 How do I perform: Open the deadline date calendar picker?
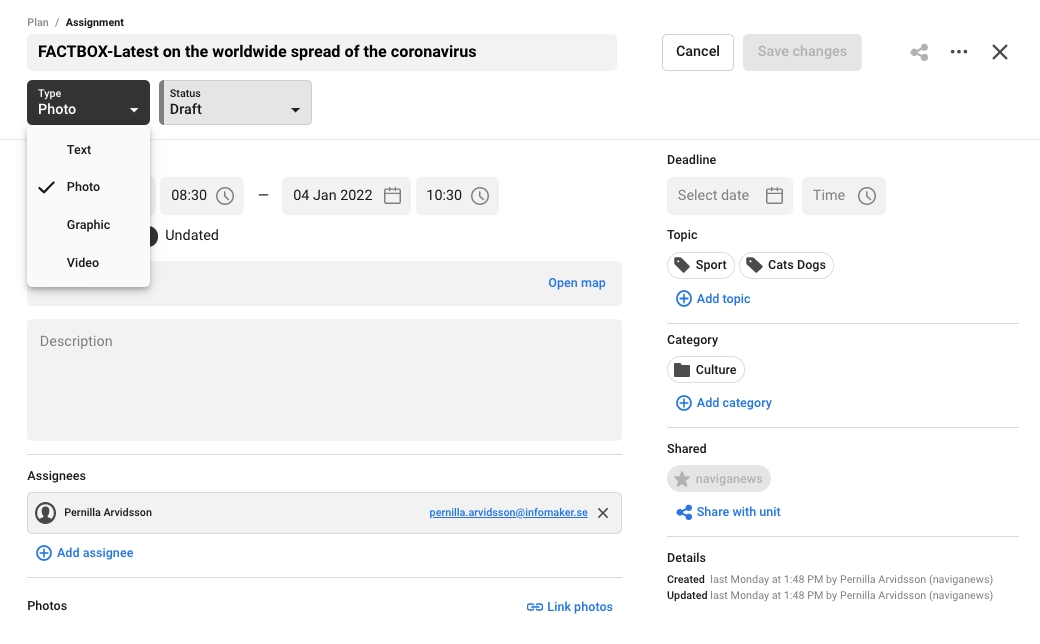tap(774, 196)
